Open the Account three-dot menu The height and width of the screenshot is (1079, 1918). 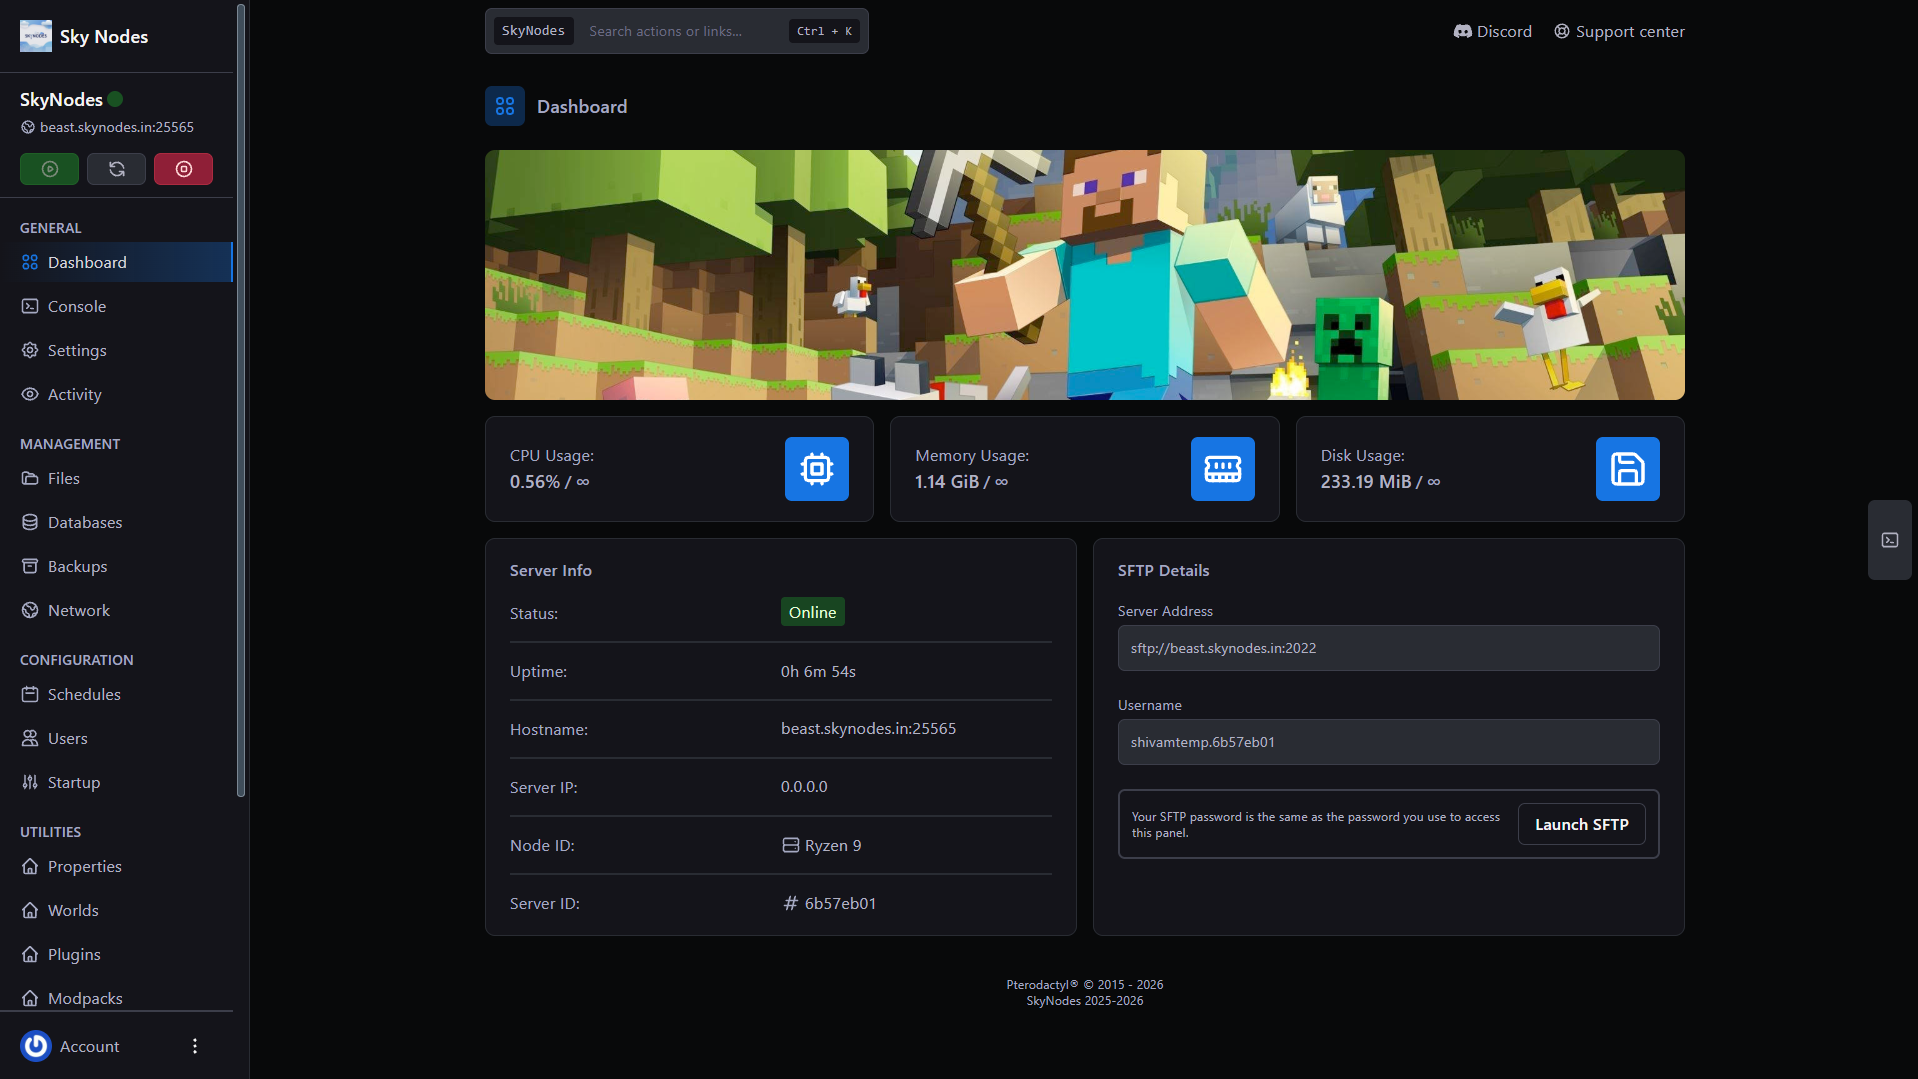[195, 1046]
